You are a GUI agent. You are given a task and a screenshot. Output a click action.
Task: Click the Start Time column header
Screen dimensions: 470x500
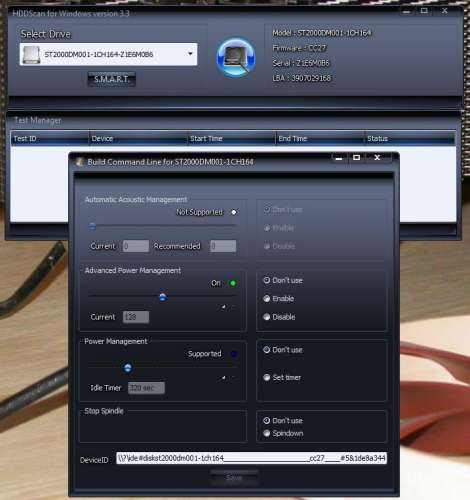tap(231, 138)
